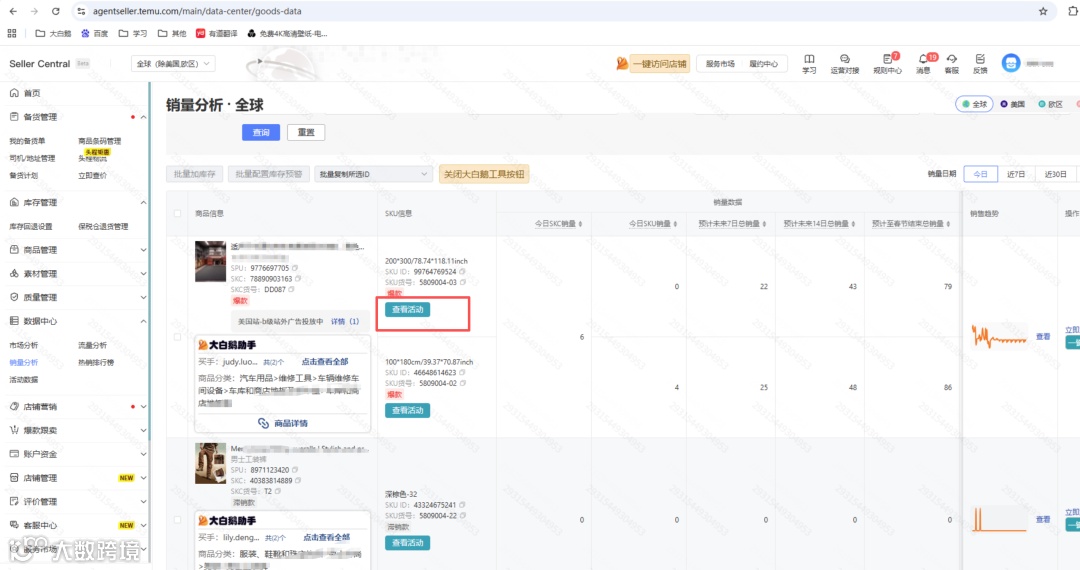Open the 批量复制所选ID dropdown
The width and height of the screenshot is (1080, 570).
pos(373,174)
